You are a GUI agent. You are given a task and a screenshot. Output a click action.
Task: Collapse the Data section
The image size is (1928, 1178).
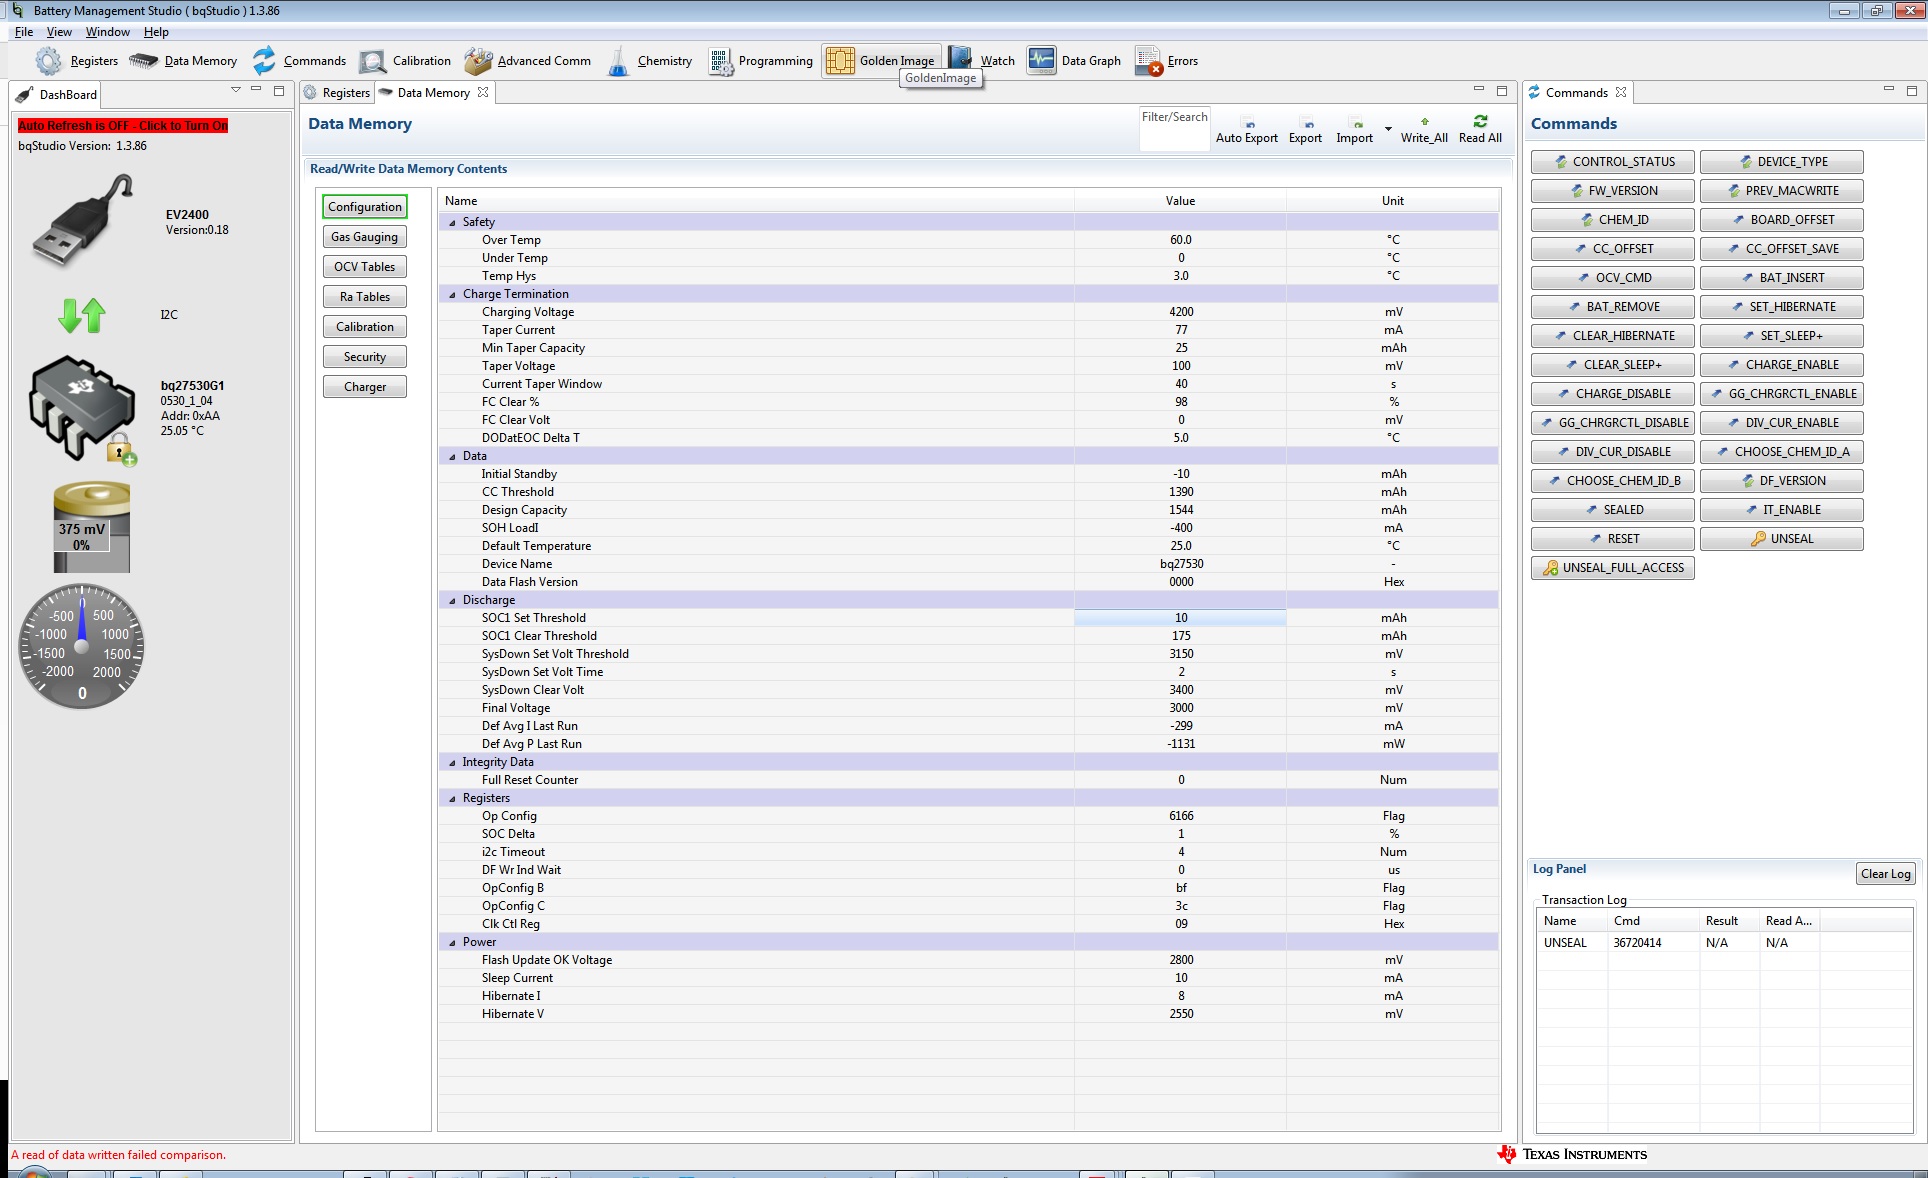coord(452,457)
